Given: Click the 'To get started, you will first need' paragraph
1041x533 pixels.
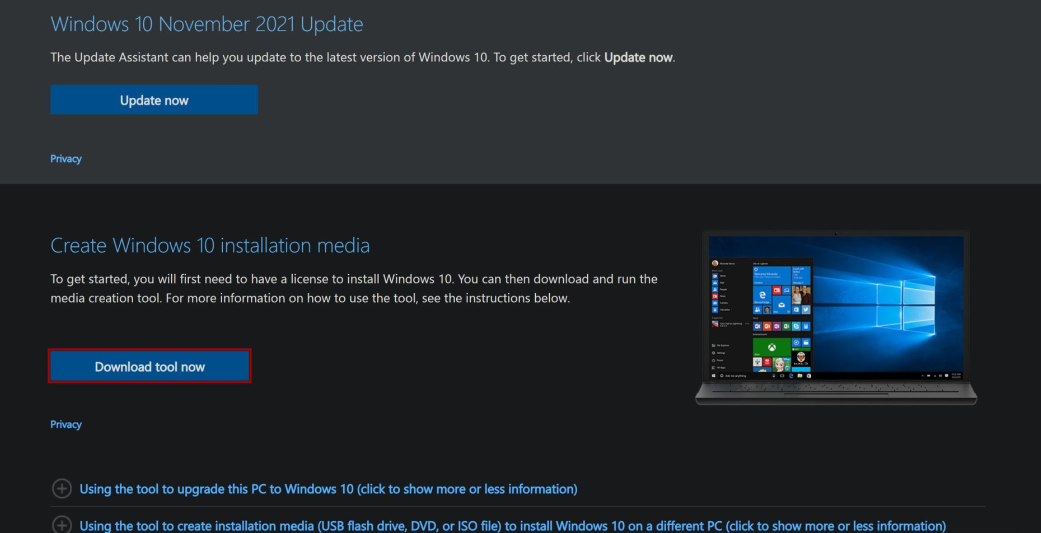Looking at the screenshot, I should pyautogui.click(x=354, y=288).
